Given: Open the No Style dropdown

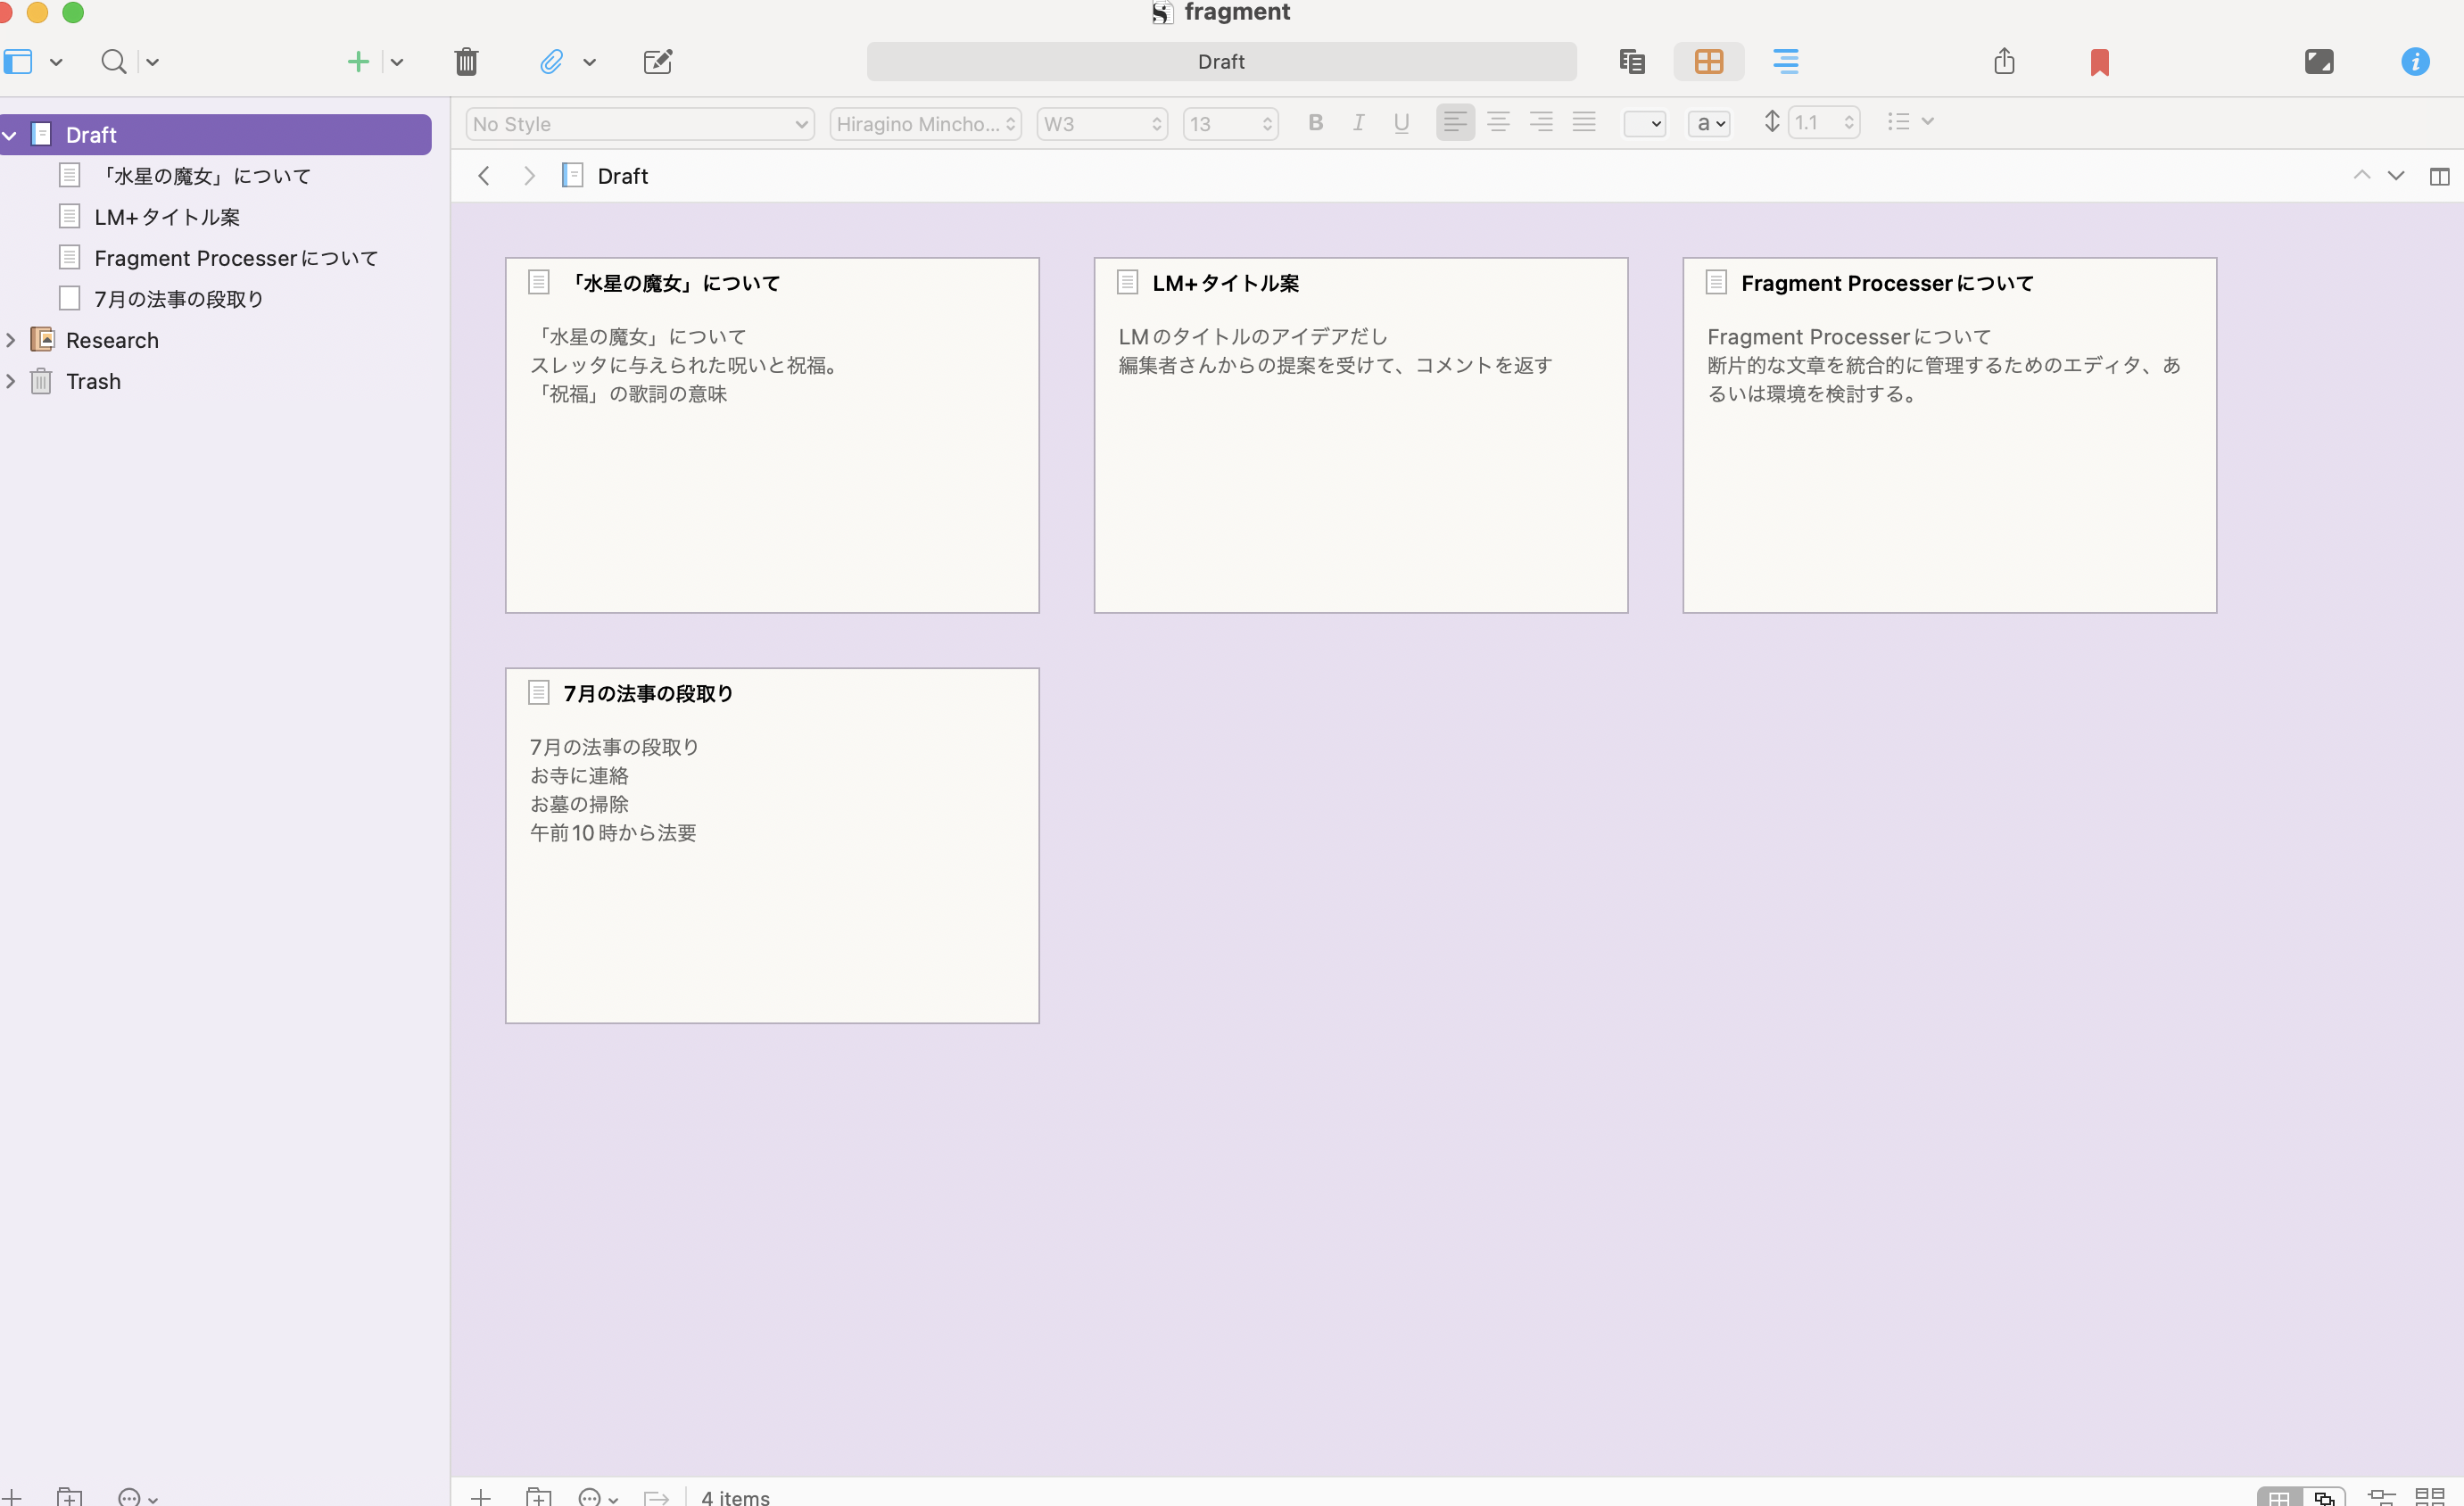Looking at the screenshot, I should coord(640,124).
